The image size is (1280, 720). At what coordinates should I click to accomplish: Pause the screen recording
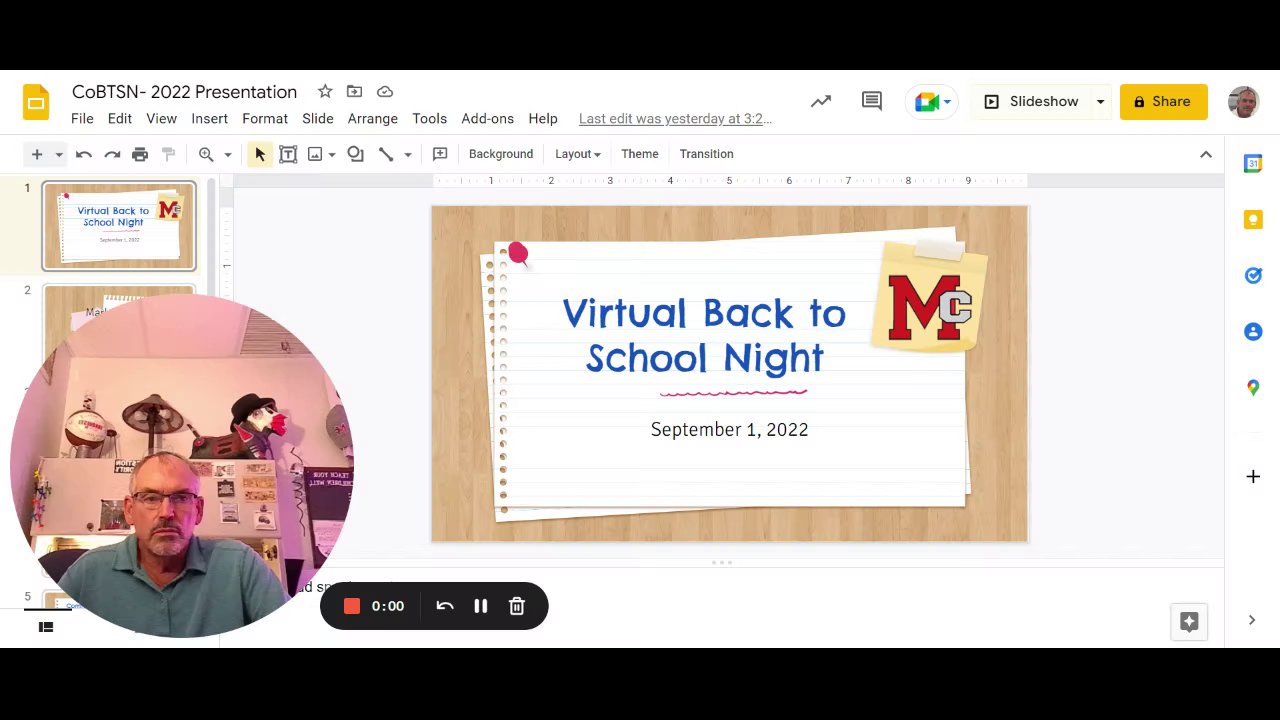(481, 606)
